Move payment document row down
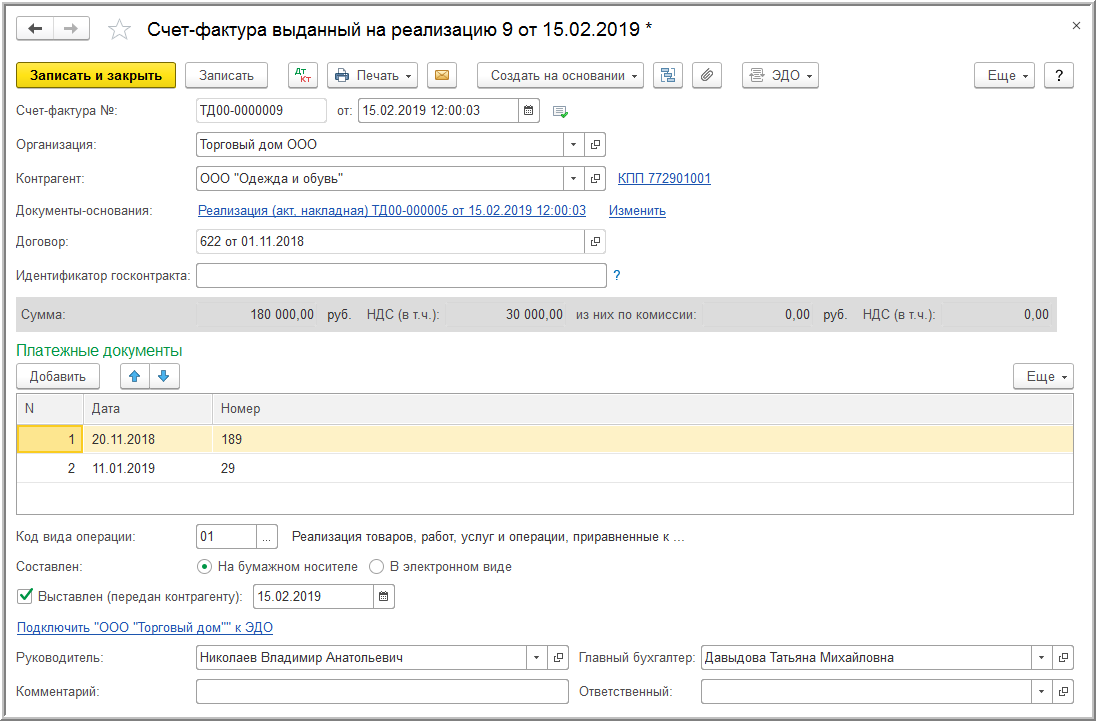The width and height of the screenshot is (1096, 721). (x=164, y=377)
